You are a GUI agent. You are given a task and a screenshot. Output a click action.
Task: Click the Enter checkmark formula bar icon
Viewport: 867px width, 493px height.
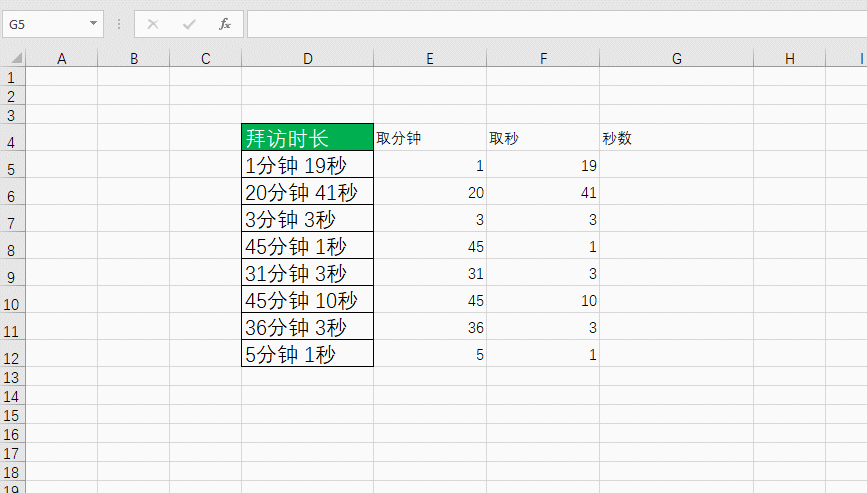[x=189, y=24]
